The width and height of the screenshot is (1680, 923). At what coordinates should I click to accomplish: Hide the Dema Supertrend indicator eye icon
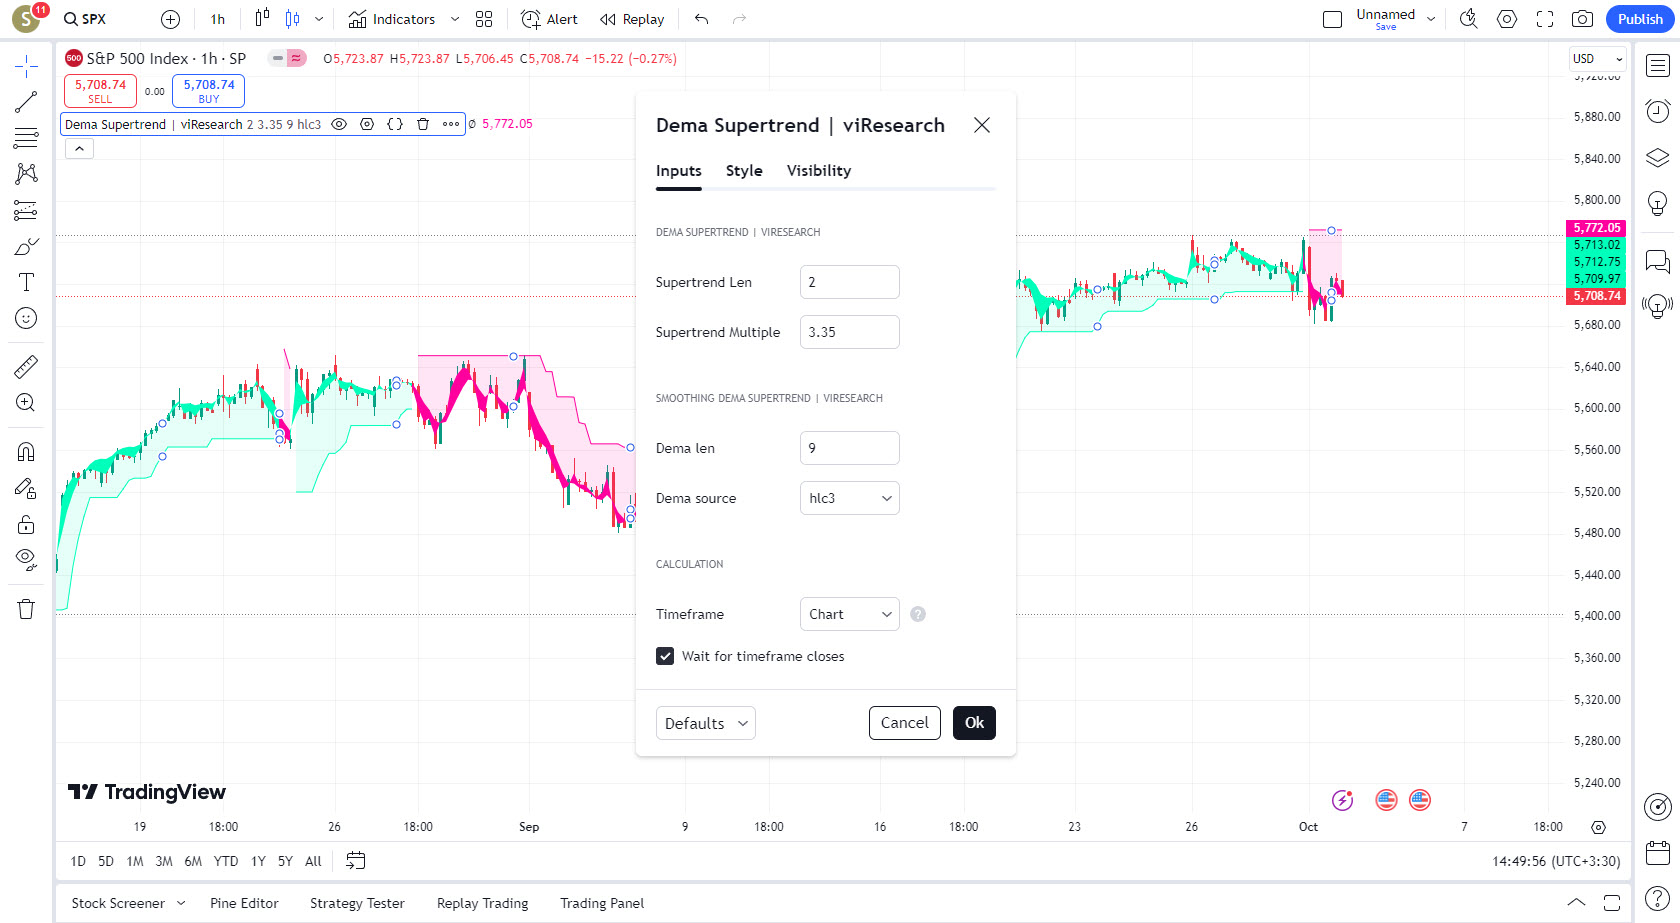[x=339, y=124]
